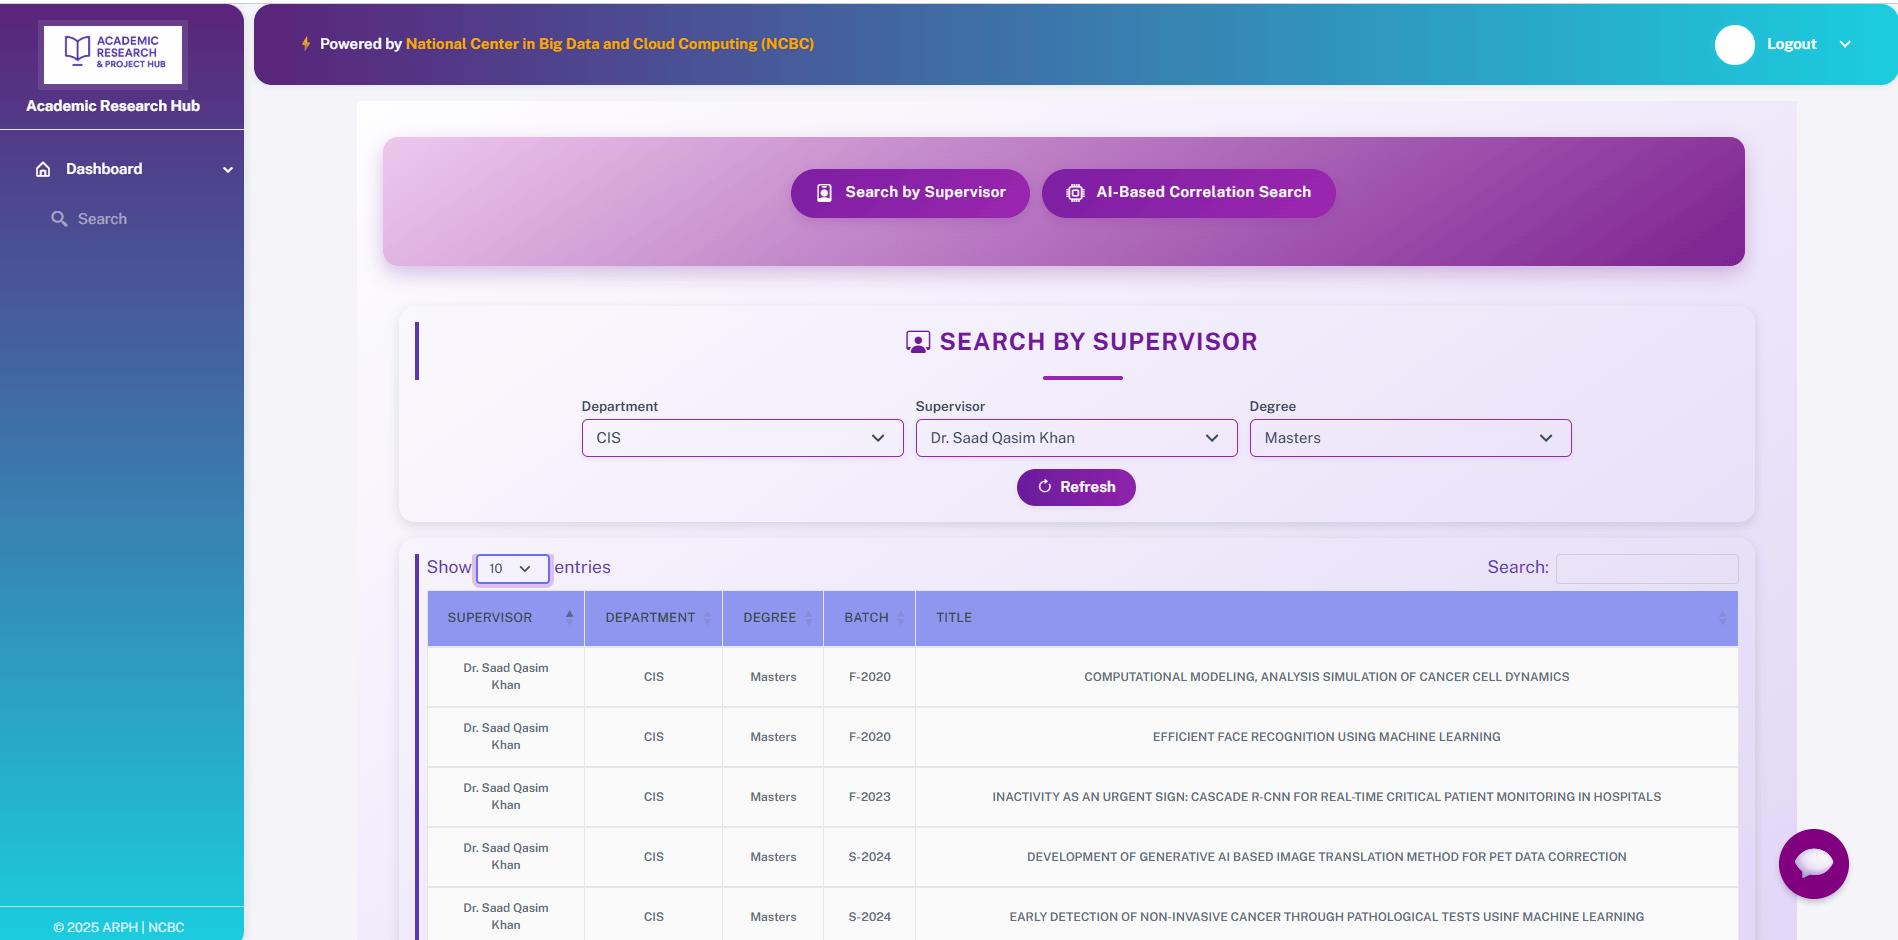Click the home icon beside Dashboard
This screenshot has width=1898, height=940.
(x=42, y=169)
